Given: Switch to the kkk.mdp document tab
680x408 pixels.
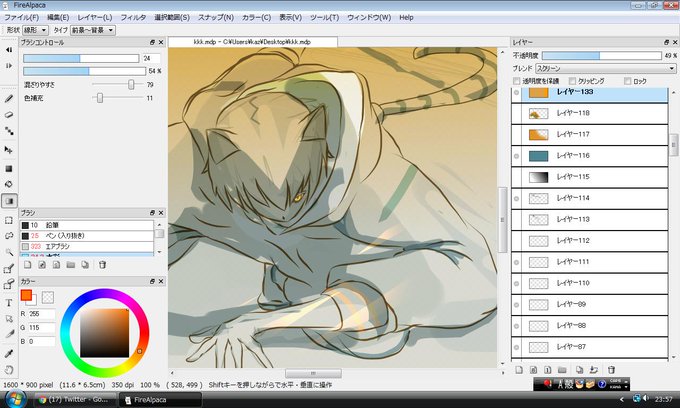Looking at the screenshot, I should click(x=252, y=42).
